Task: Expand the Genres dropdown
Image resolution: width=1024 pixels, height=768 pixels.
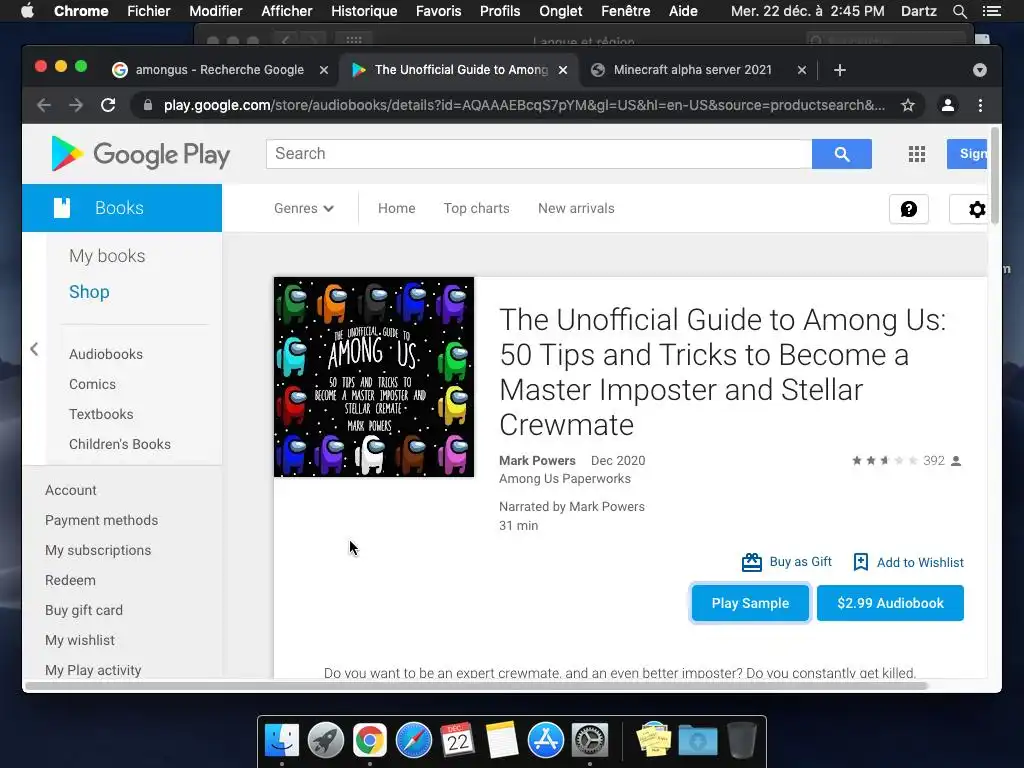Action: (304, 208)
